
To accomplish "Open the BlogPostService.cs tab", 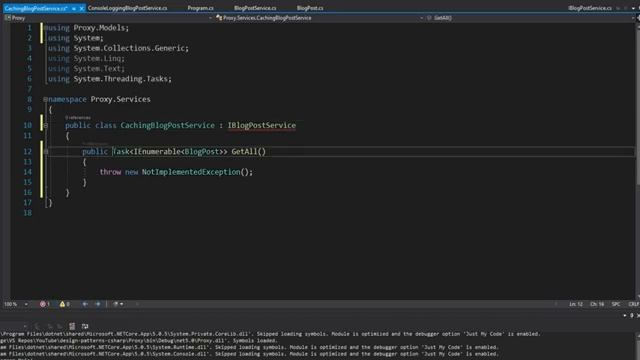I will (x=255, y=8).
